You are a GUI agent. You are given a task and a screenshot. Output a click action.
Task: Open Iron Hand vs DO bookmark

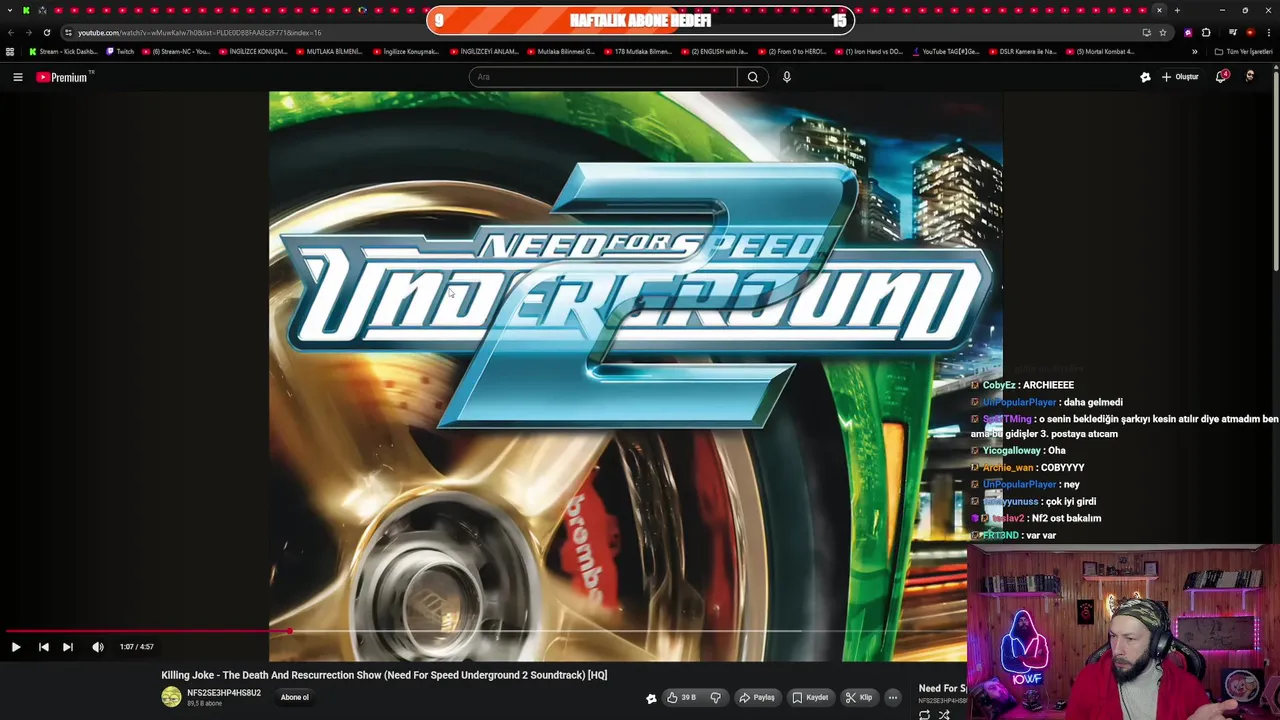pyautogui.click(x=868, y=51)
